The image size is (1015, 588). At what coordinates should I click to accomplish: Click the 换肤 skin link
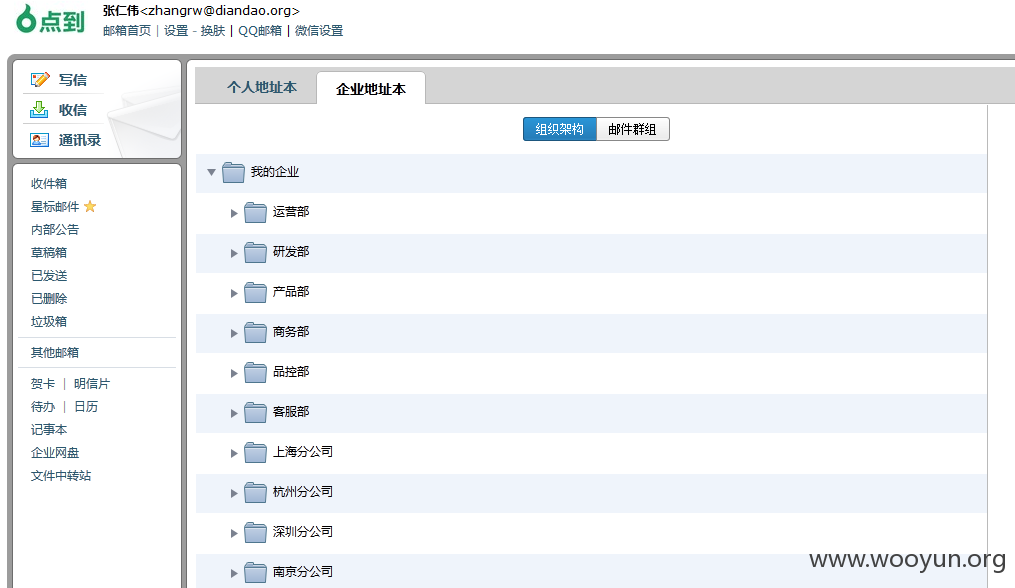[213, 30]
